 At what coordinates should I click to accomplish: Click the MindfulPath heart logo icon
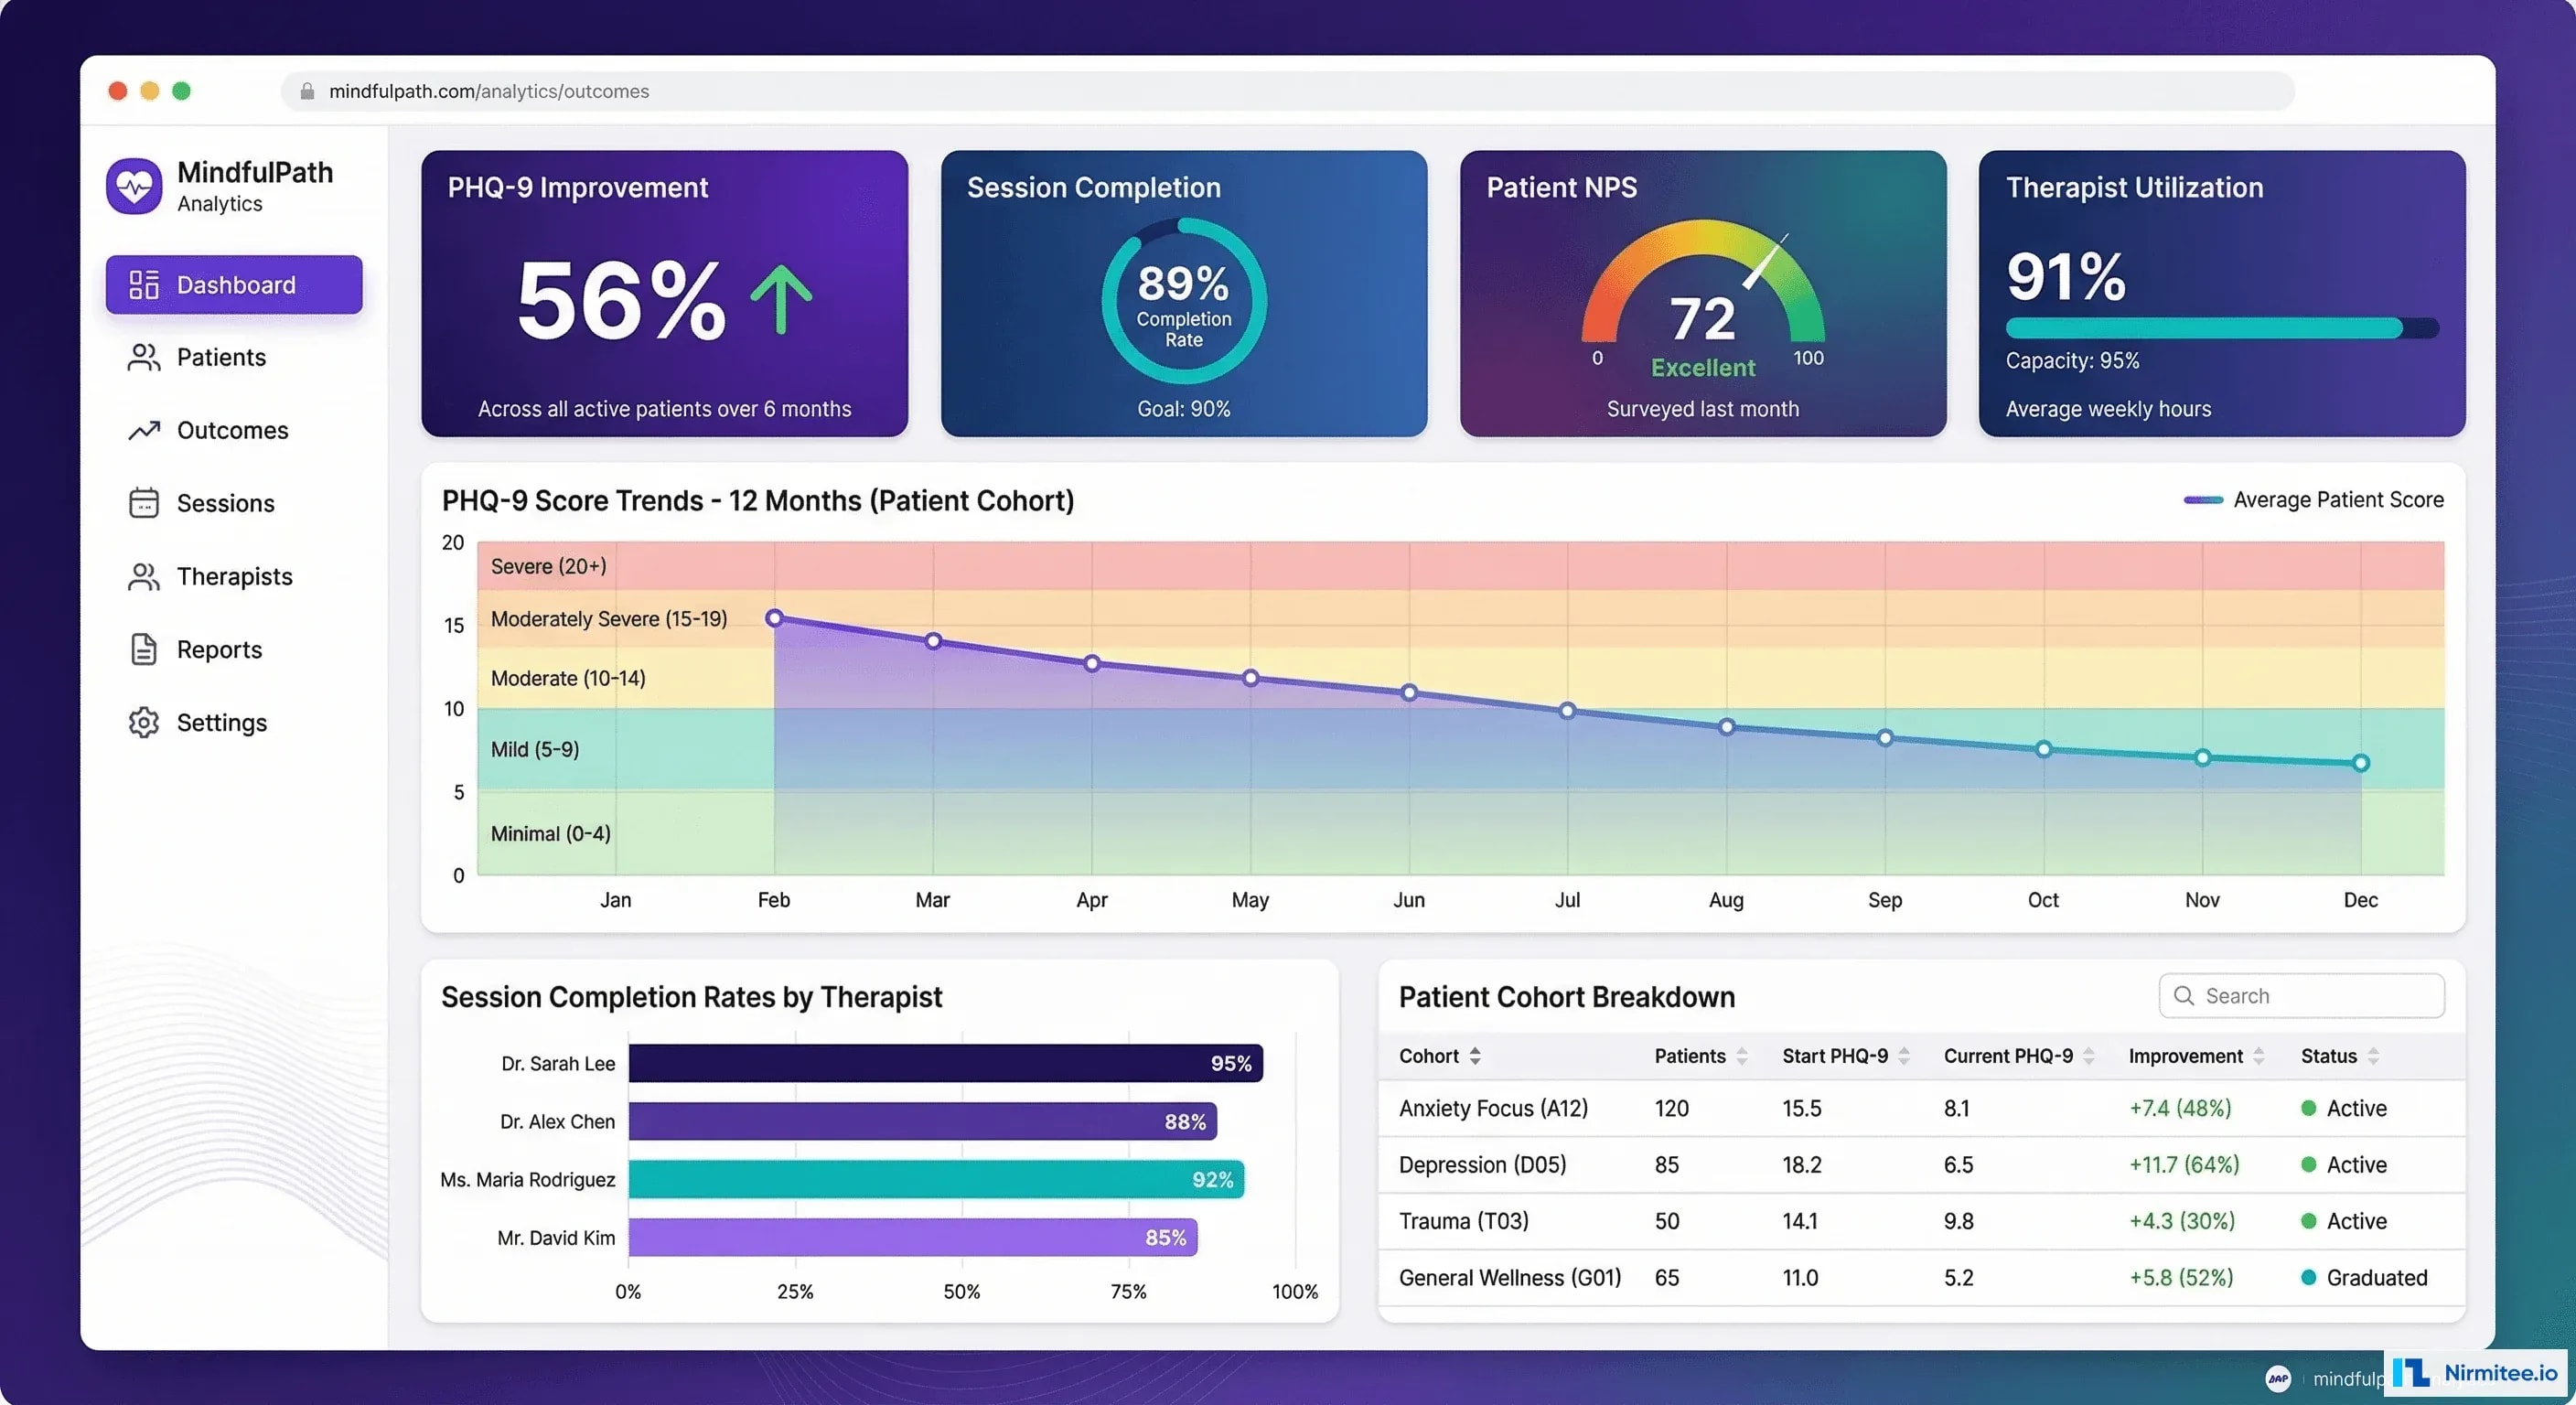pyautogui.click(x=134, y=185)
